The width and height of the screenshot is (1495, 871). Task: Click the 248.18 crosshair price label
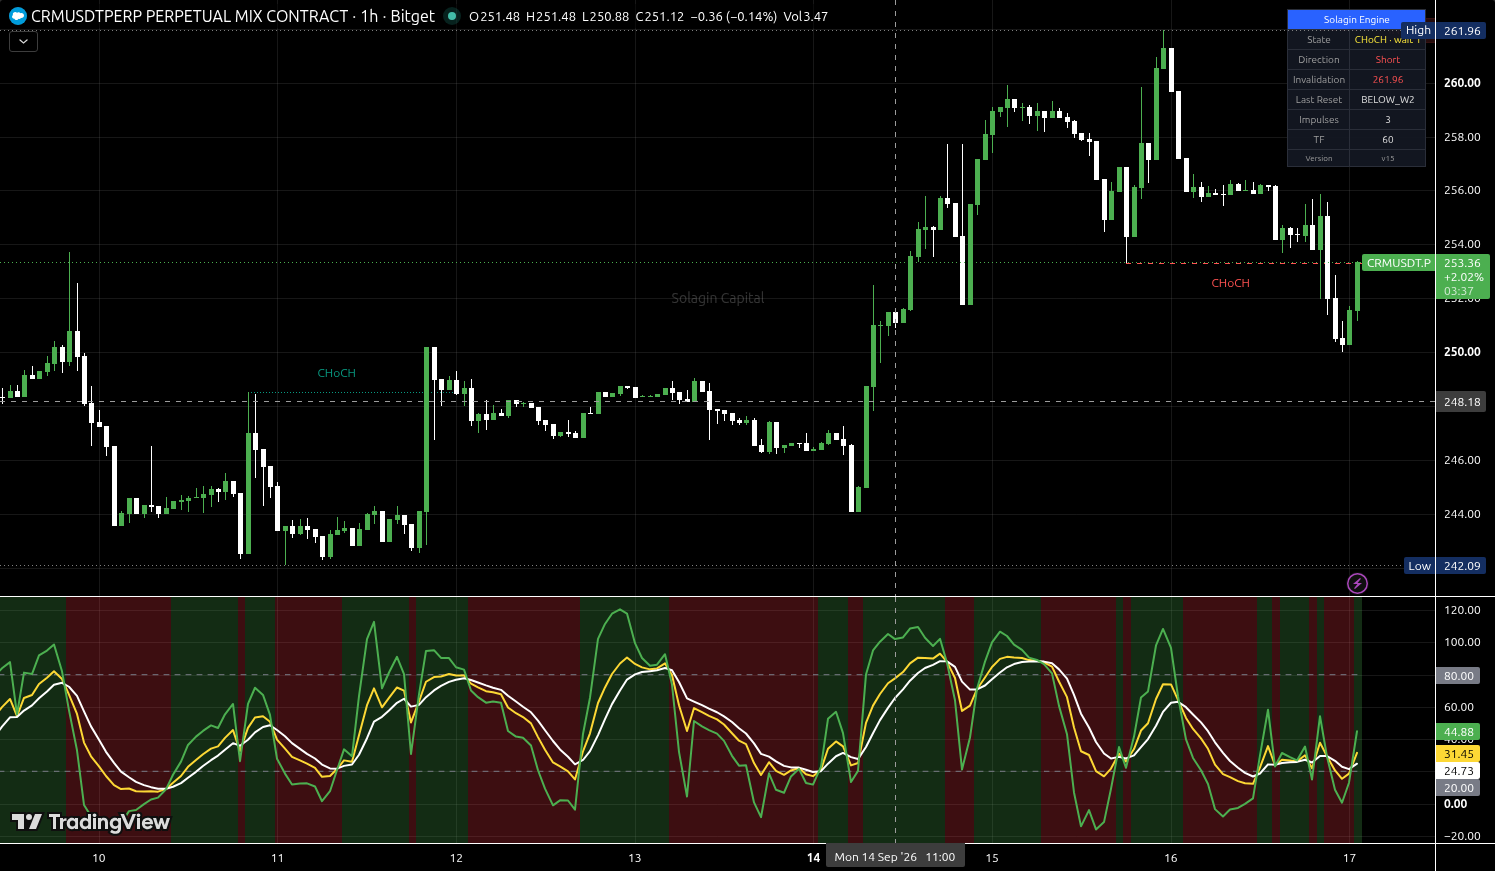tap(1462, 402)
